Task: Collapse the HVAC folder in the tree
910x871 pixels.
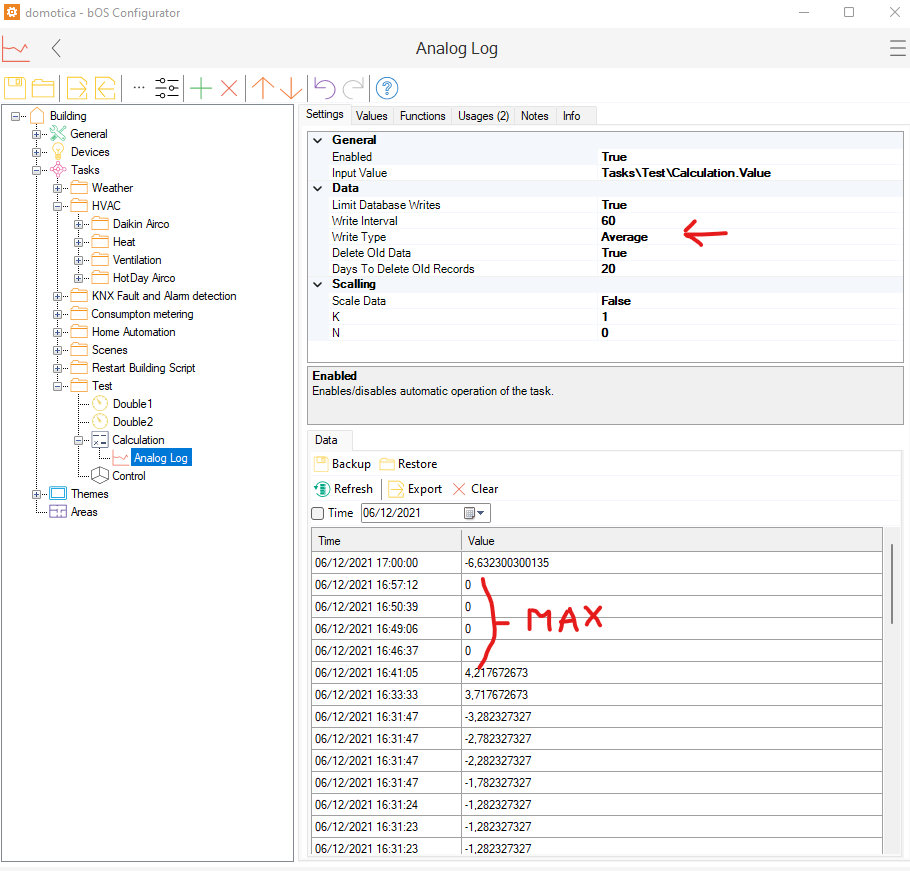Action: point(58,206)
